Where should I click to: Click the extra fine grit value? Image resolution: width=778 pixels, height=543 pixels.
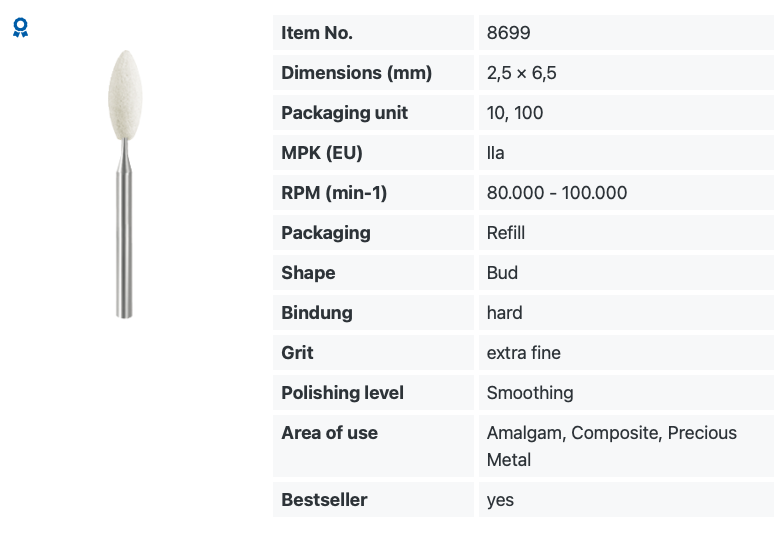(x=523, y=353)
